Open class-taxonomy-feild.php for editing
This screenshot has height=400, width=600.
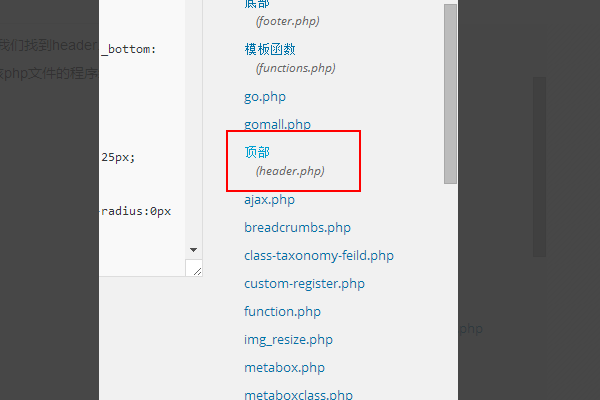click(319, 256)
